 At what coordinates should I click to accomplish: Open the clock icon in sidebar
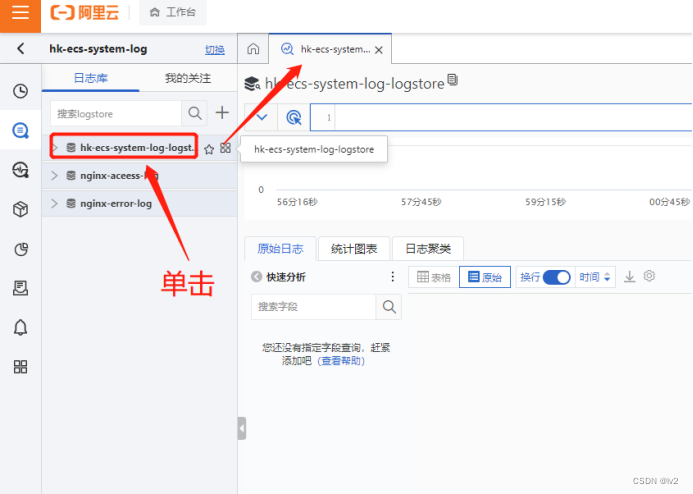pos(20,91)
